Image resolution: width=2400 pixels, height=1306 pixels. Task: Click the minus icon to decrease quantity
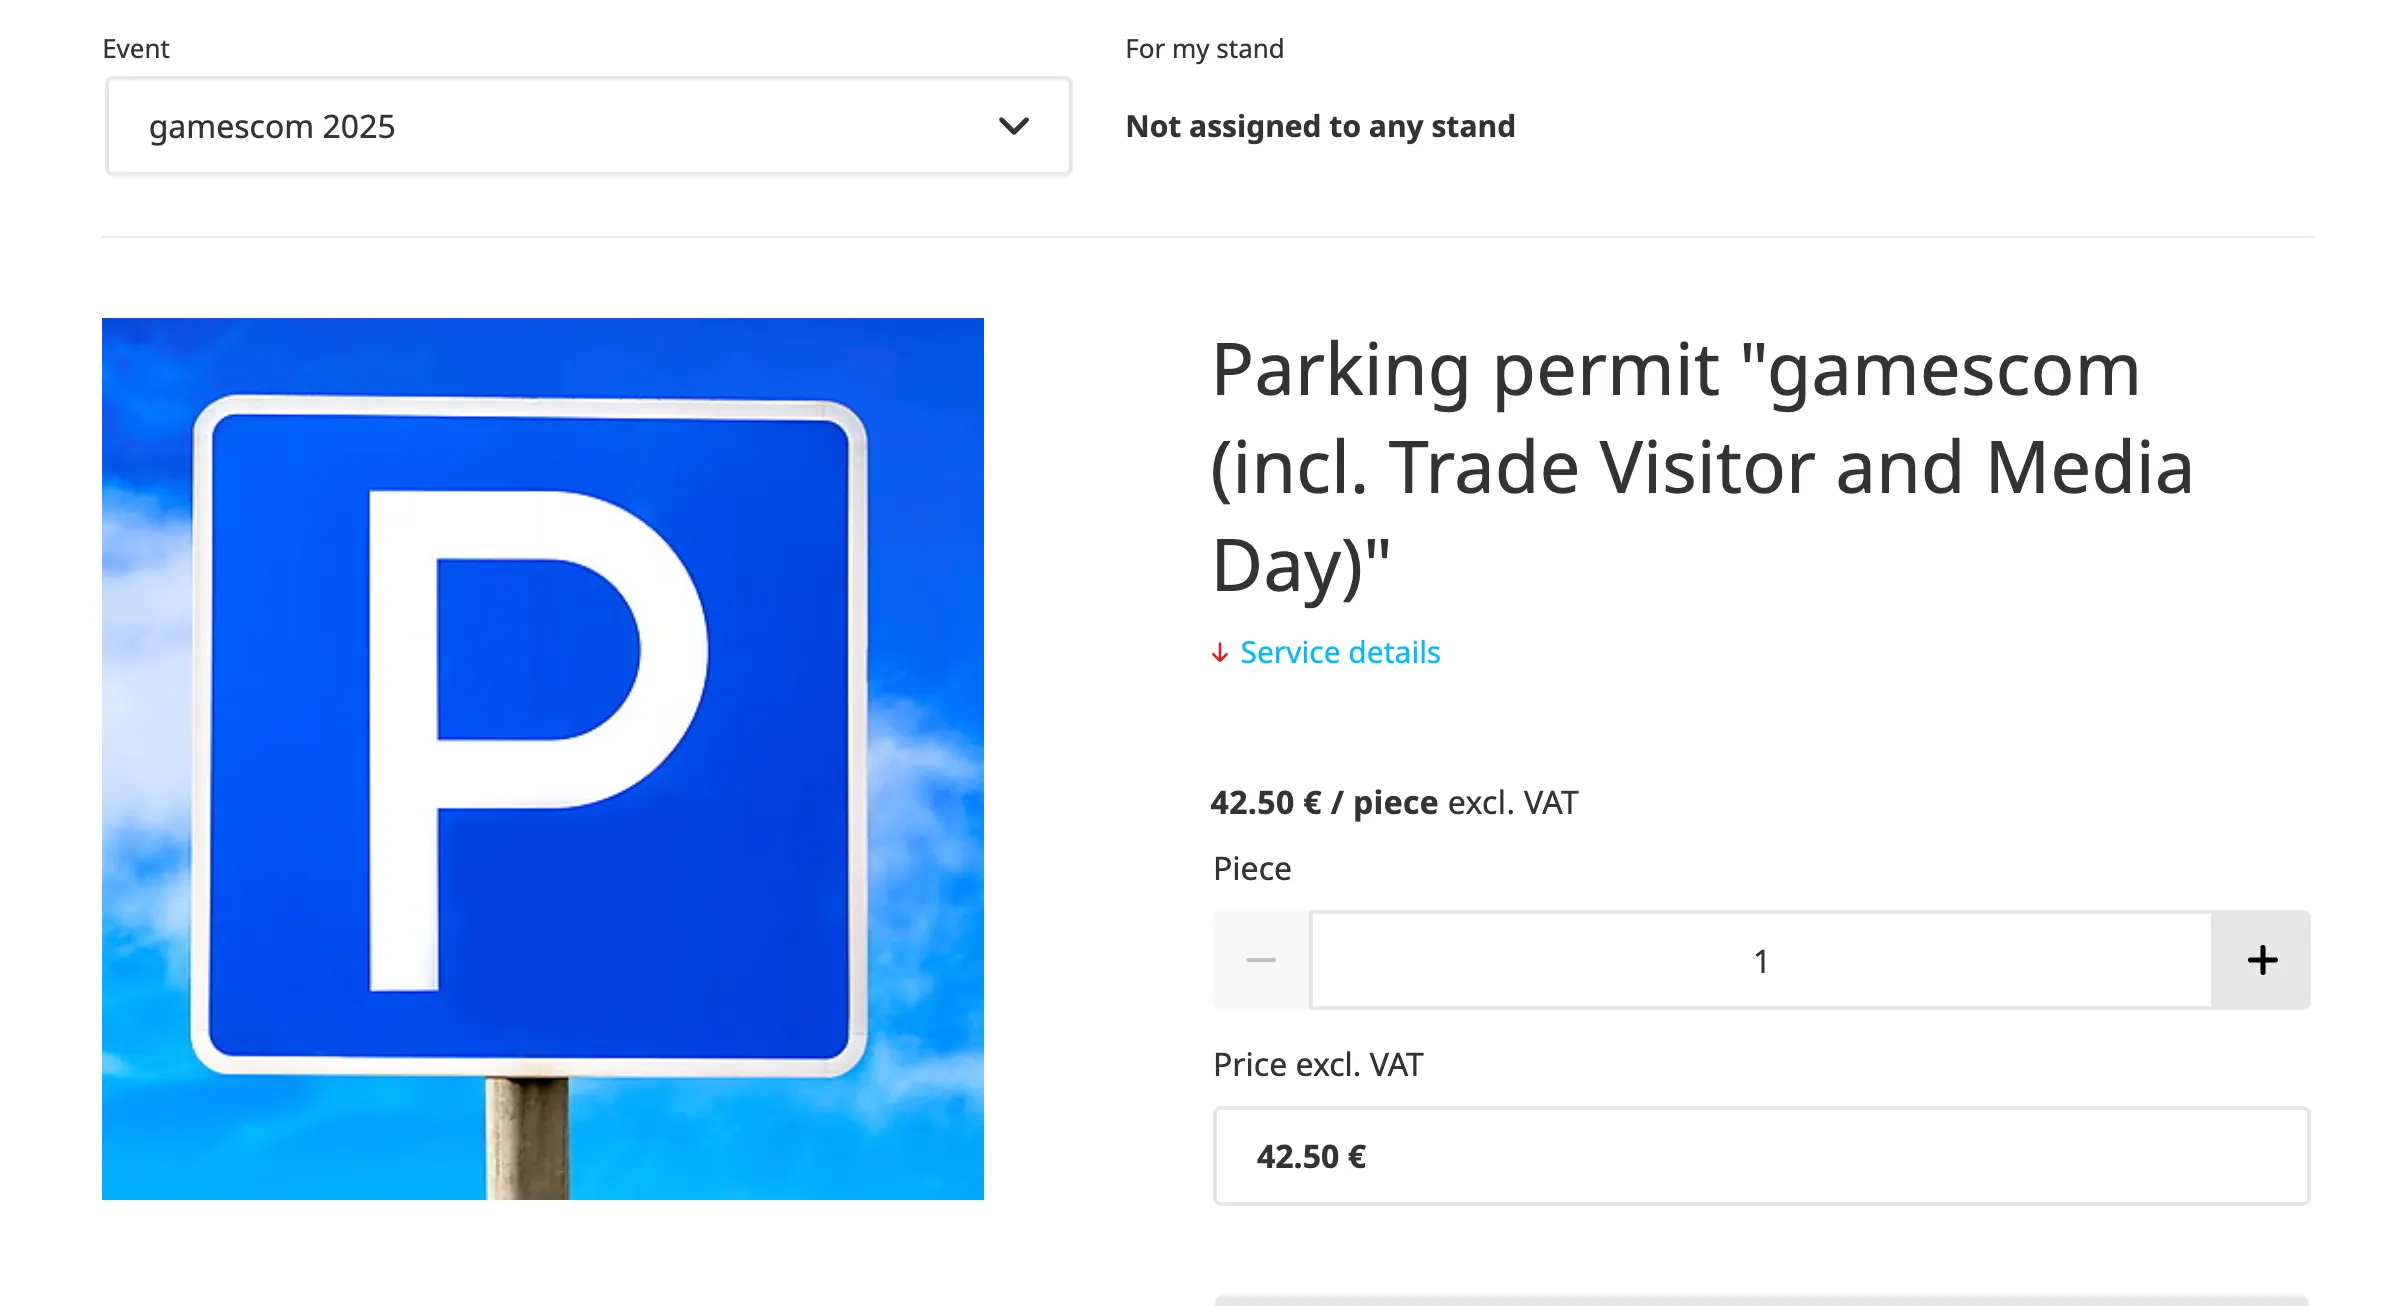tap(1261, 959)
